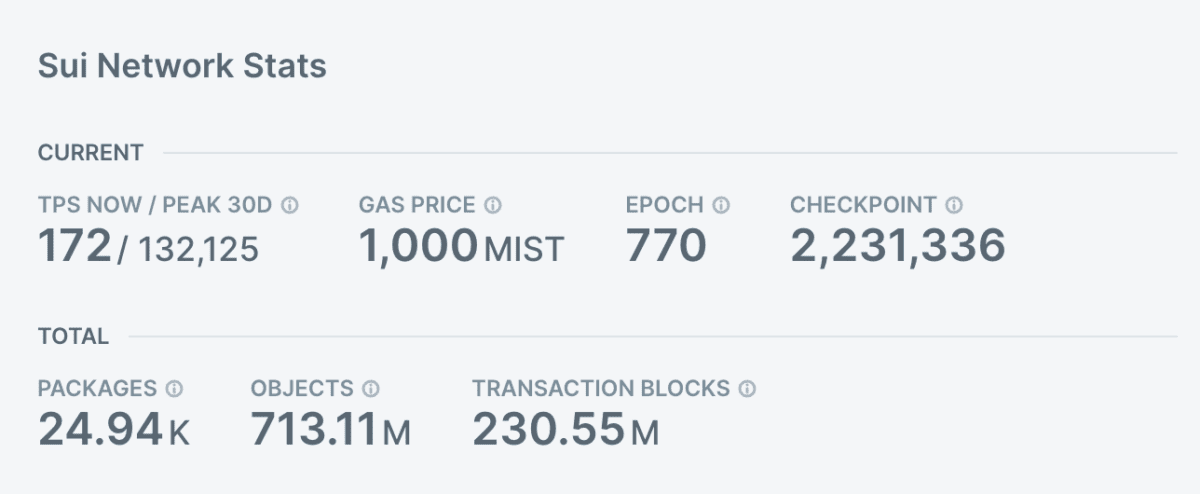Click the info icon next to Epoch
The height and width of the screenshot is (494, 1200).
click(721, 205)
